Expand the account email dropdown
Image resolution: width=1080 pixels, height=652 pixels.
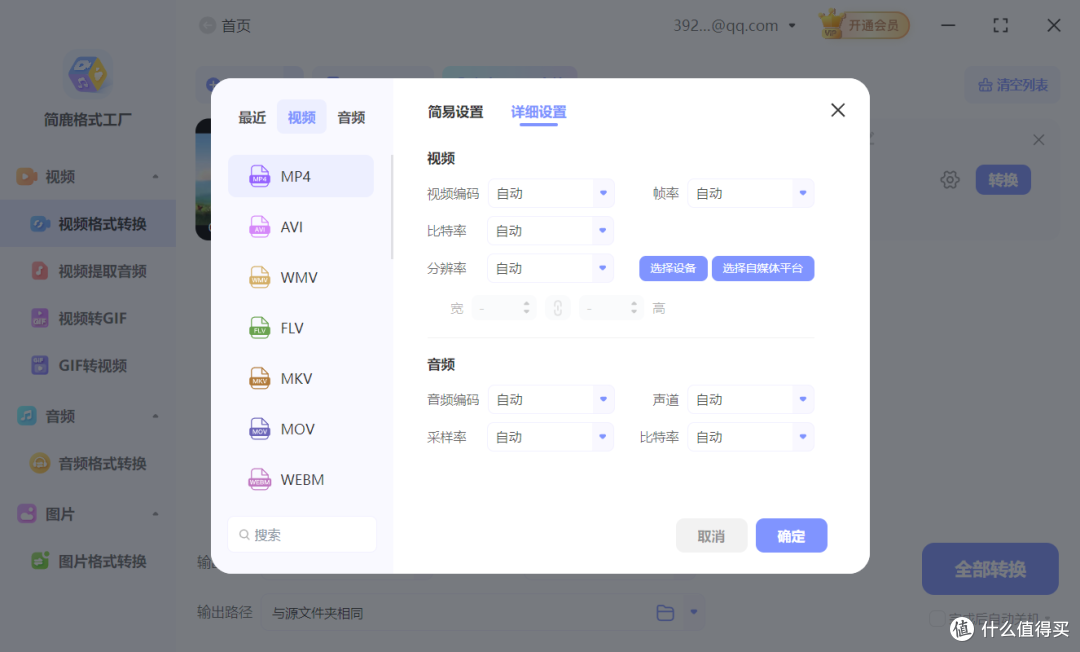click(792, 26)
